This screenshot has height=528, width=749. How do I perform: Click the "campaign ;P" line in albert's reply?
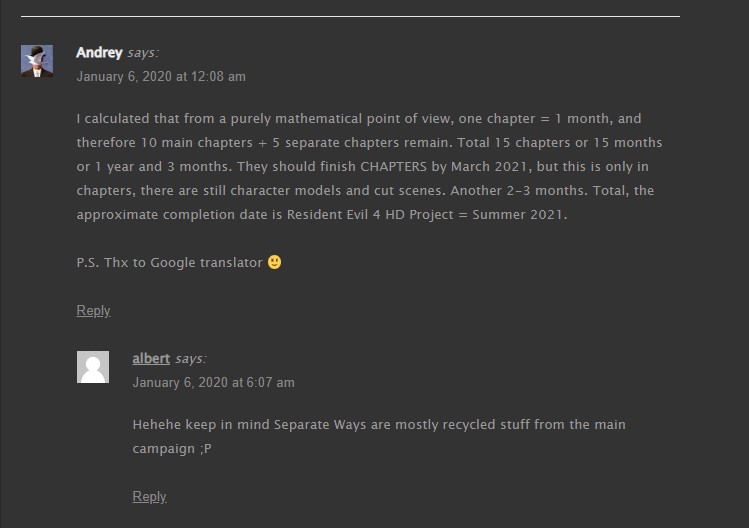click(x=172, y=449)
